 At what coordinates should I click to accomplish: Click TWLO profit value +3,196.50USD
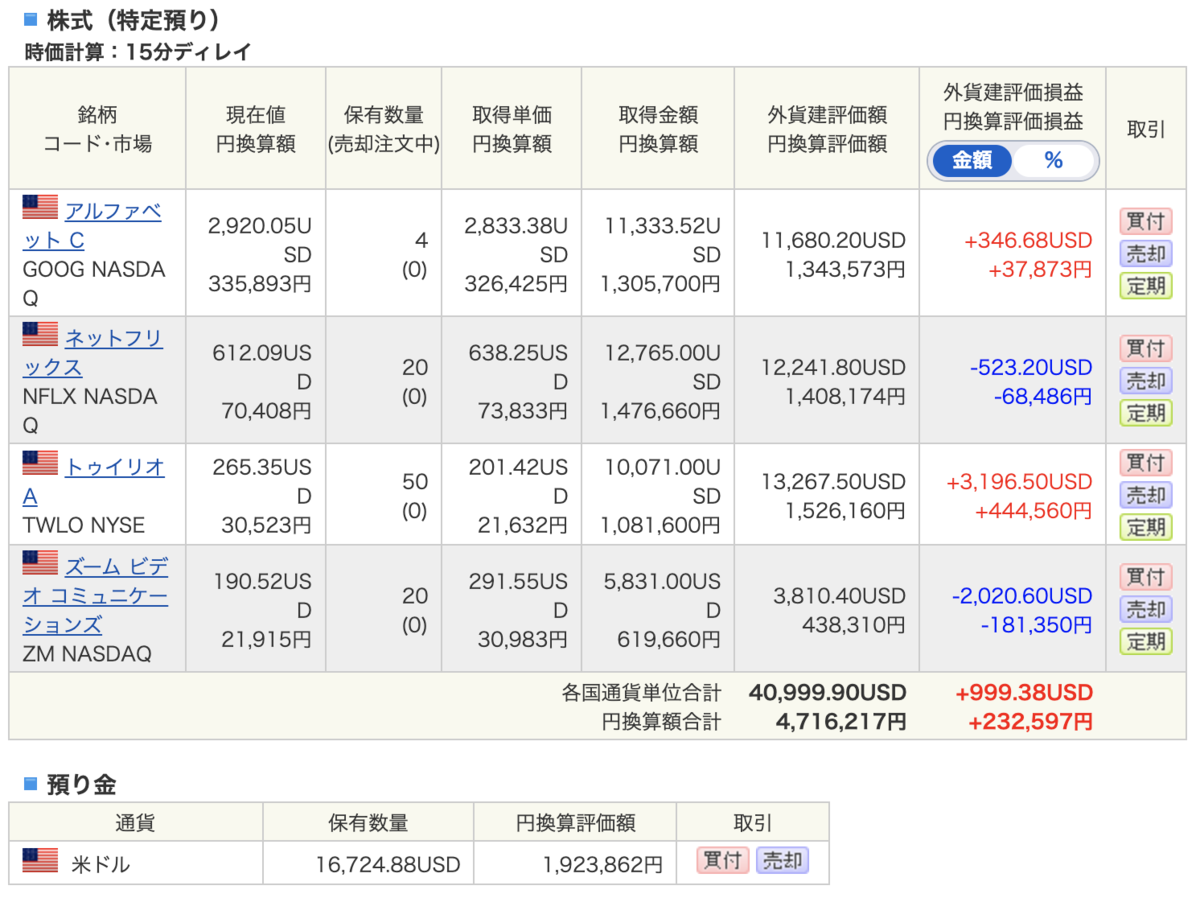coord(1019,482)
